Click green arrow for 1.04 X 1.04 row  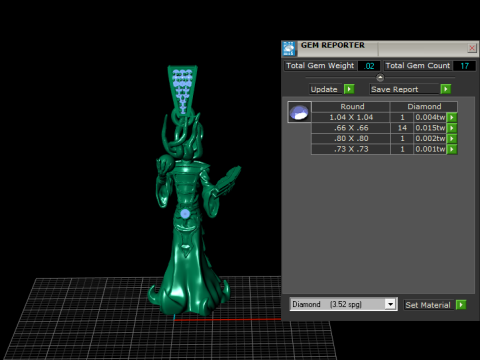click(x=452, y=117)
